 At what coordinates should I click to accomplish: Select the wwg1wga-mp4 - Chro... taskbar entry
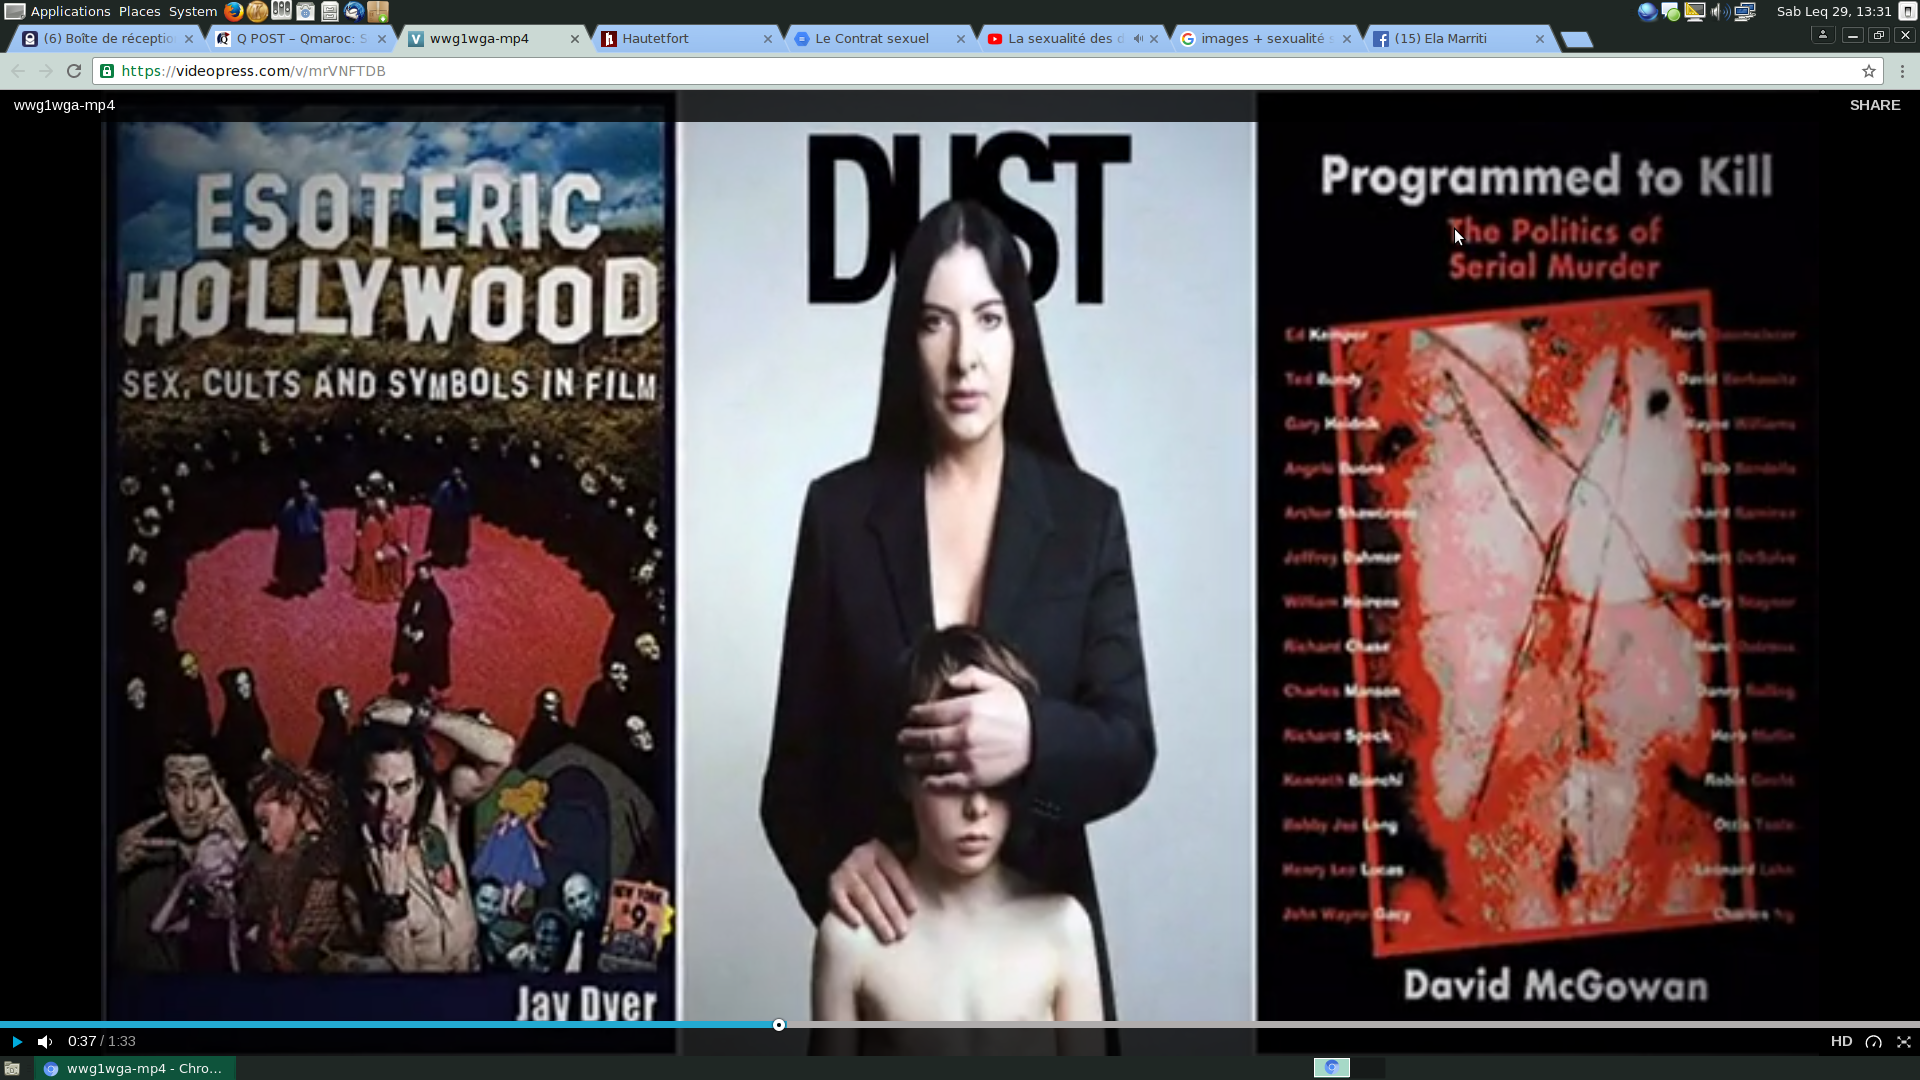(x=135, y=1068)
